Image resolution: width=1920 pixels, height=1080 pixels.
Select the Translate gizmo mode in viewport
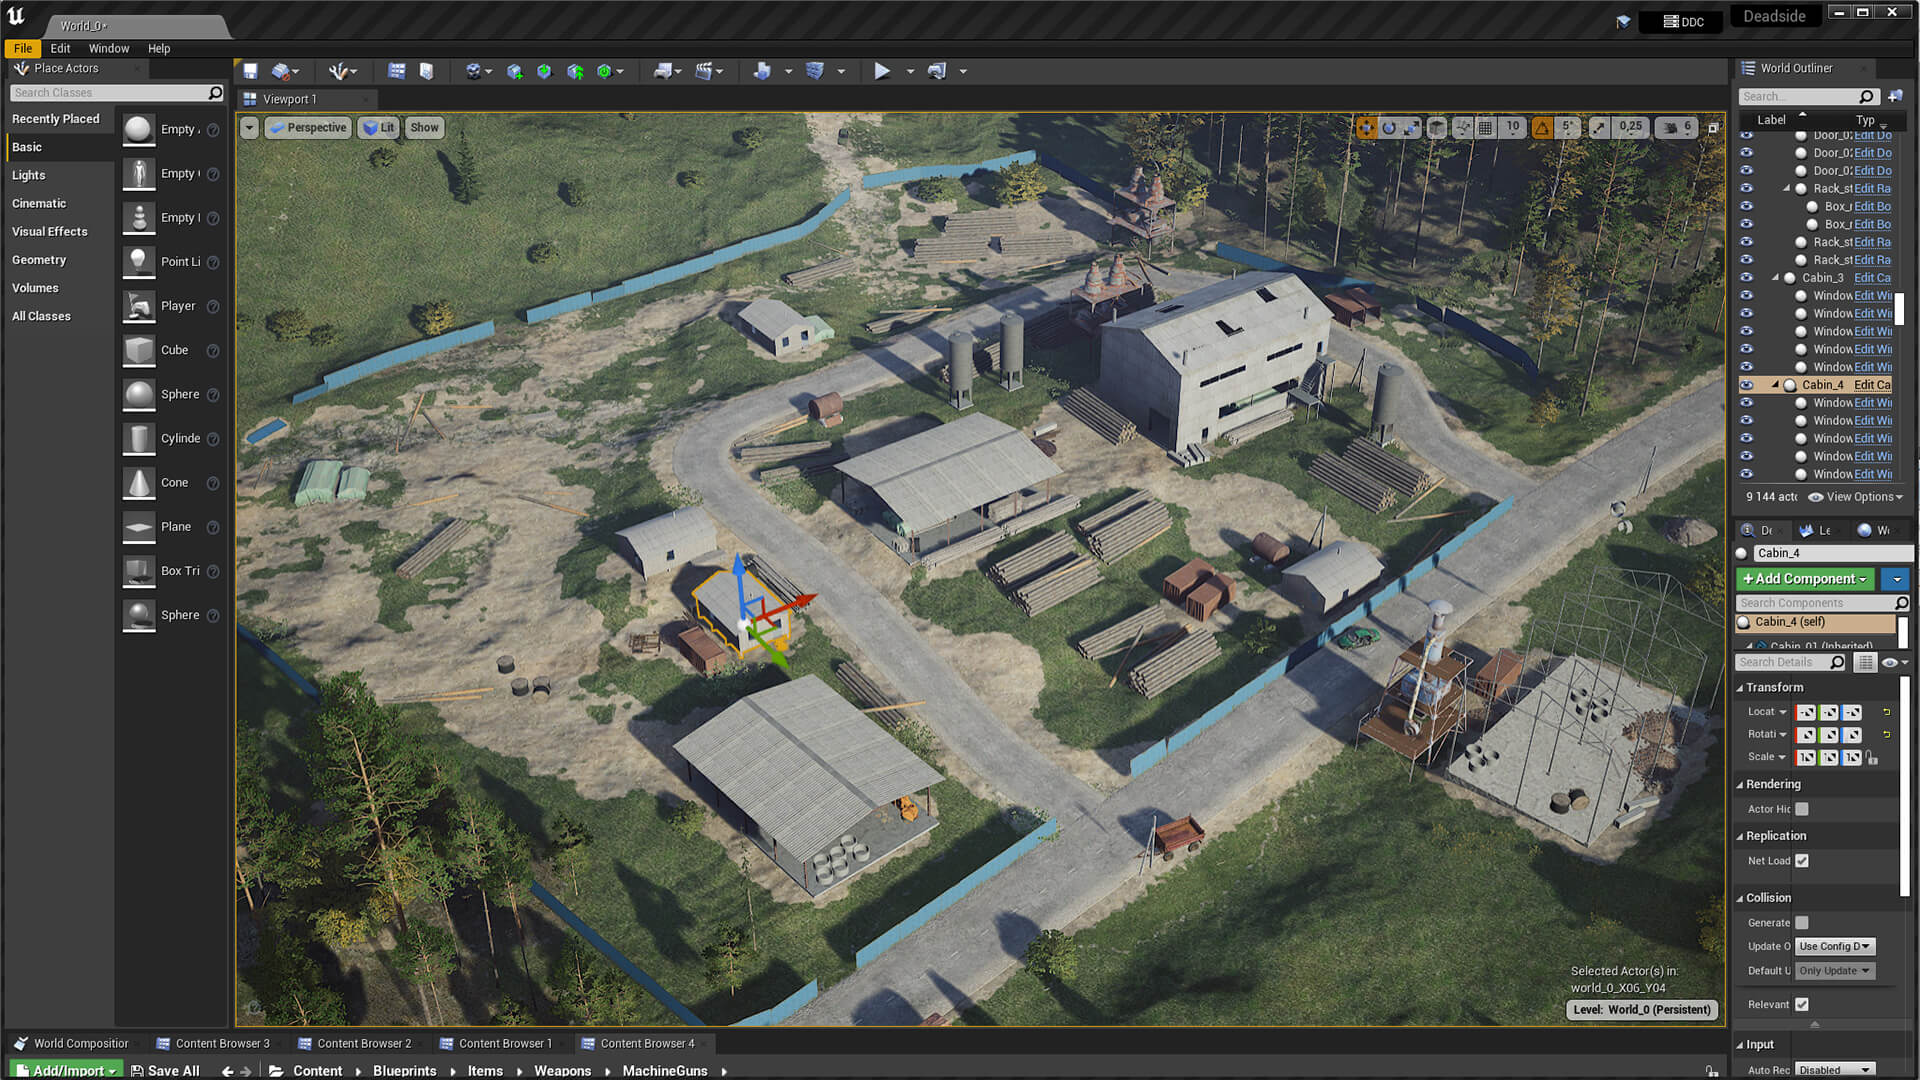coord(1366,128)
